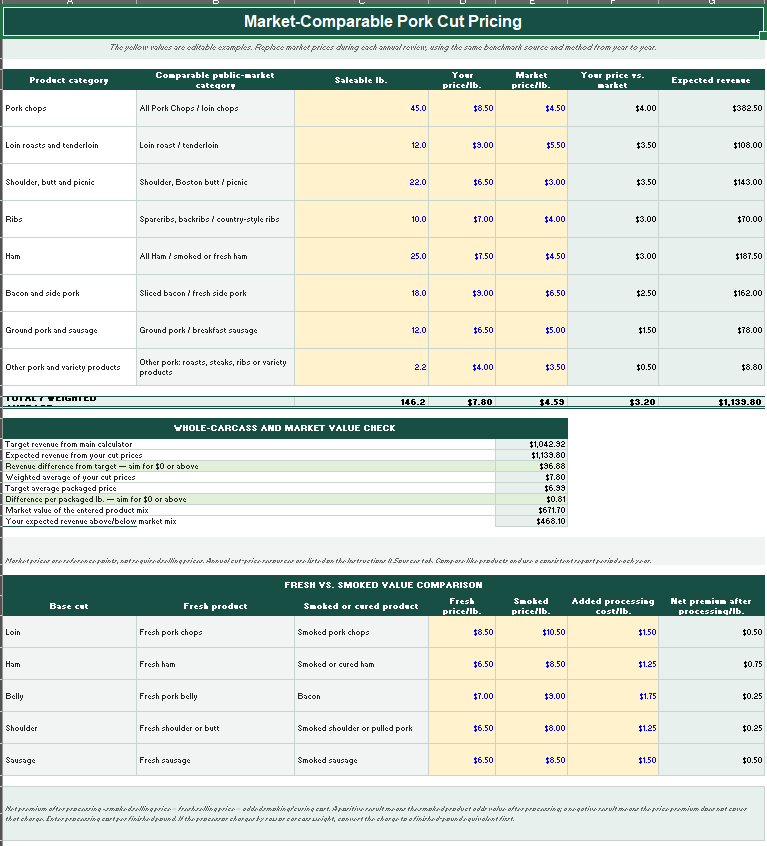Image resolution: width=767 pixels, height=846 pixels.
Task: Select Bacon saleable lb. value 18.0
Action: [361, 293]
